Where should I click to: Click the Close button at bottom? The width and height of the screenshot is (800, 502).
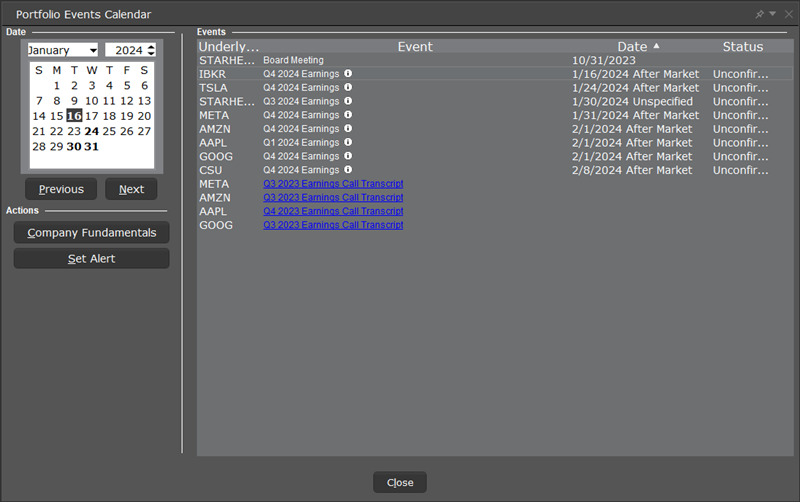point(400,483)
